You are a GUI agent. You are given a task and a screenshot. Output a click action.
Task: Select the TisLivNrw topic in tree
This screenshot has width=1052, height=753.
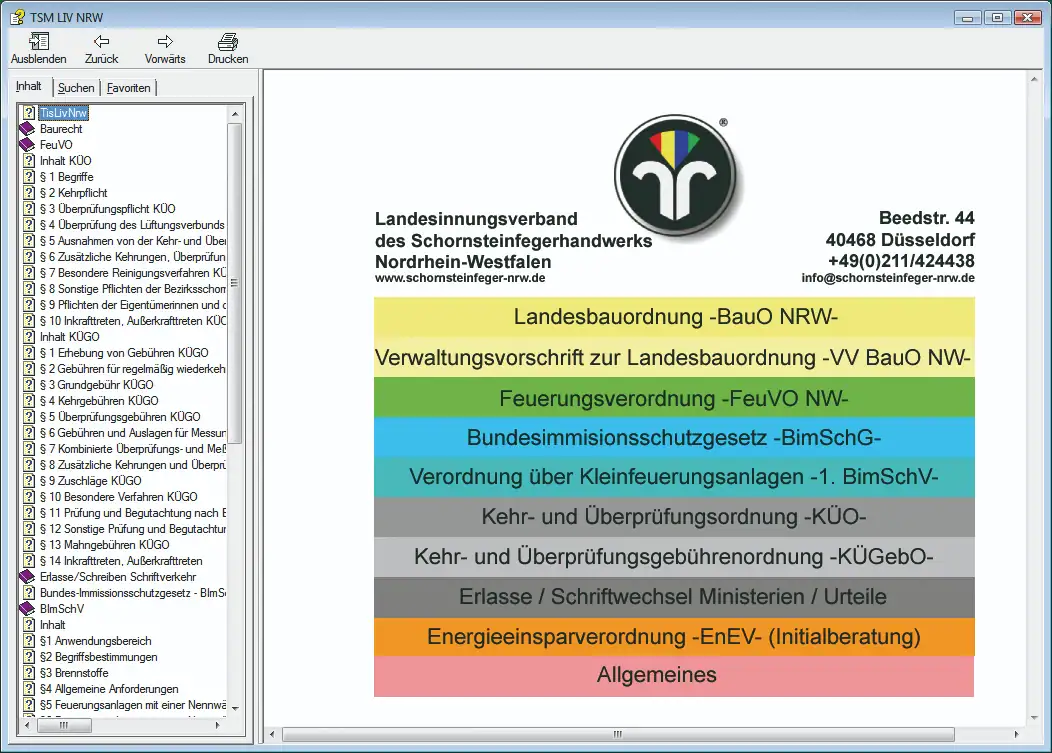[64, 113]
